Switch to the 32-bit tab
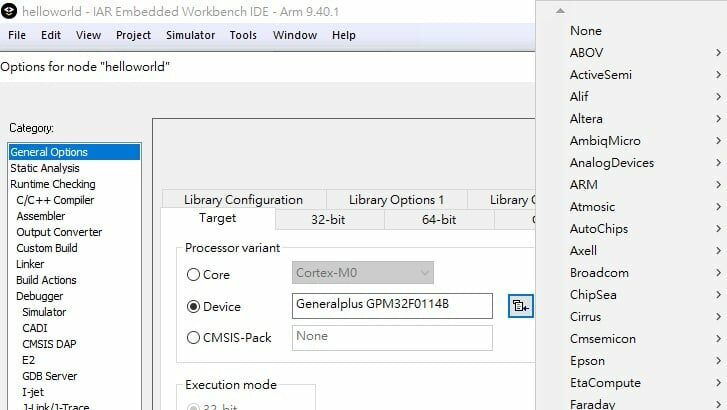 pos(328,219)
